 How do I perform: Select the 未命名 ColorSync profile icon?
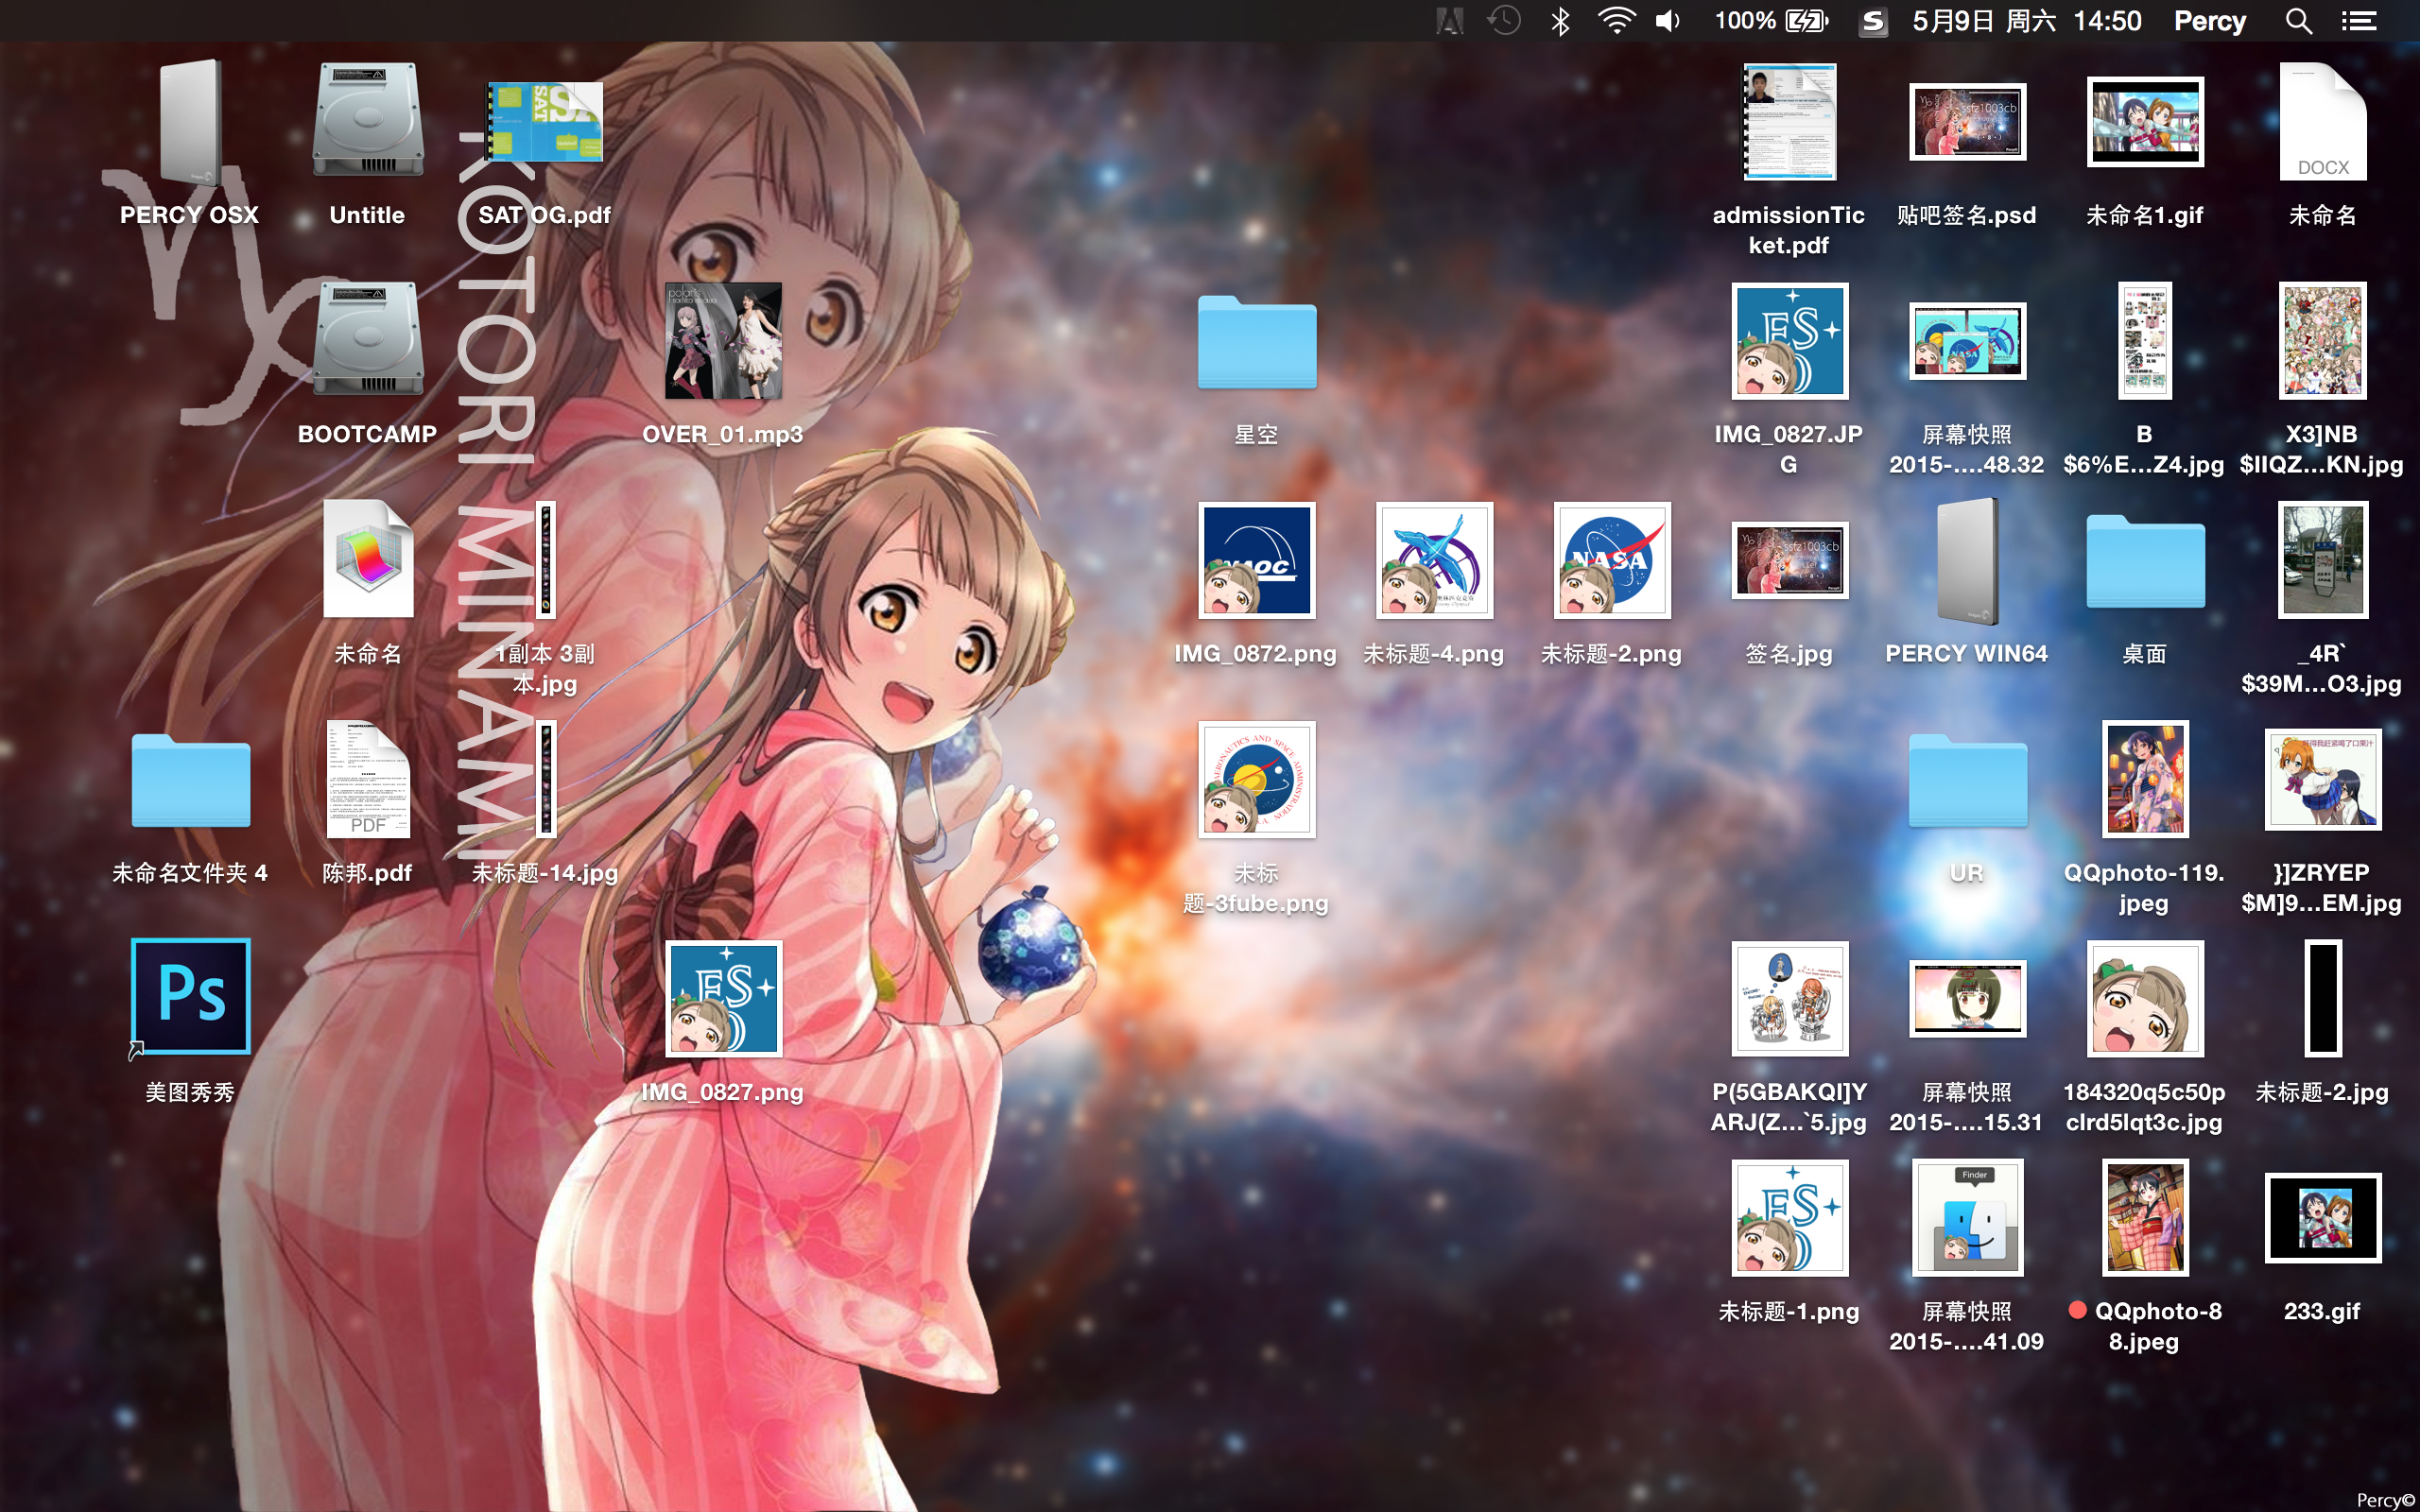[x=367, y=558]
